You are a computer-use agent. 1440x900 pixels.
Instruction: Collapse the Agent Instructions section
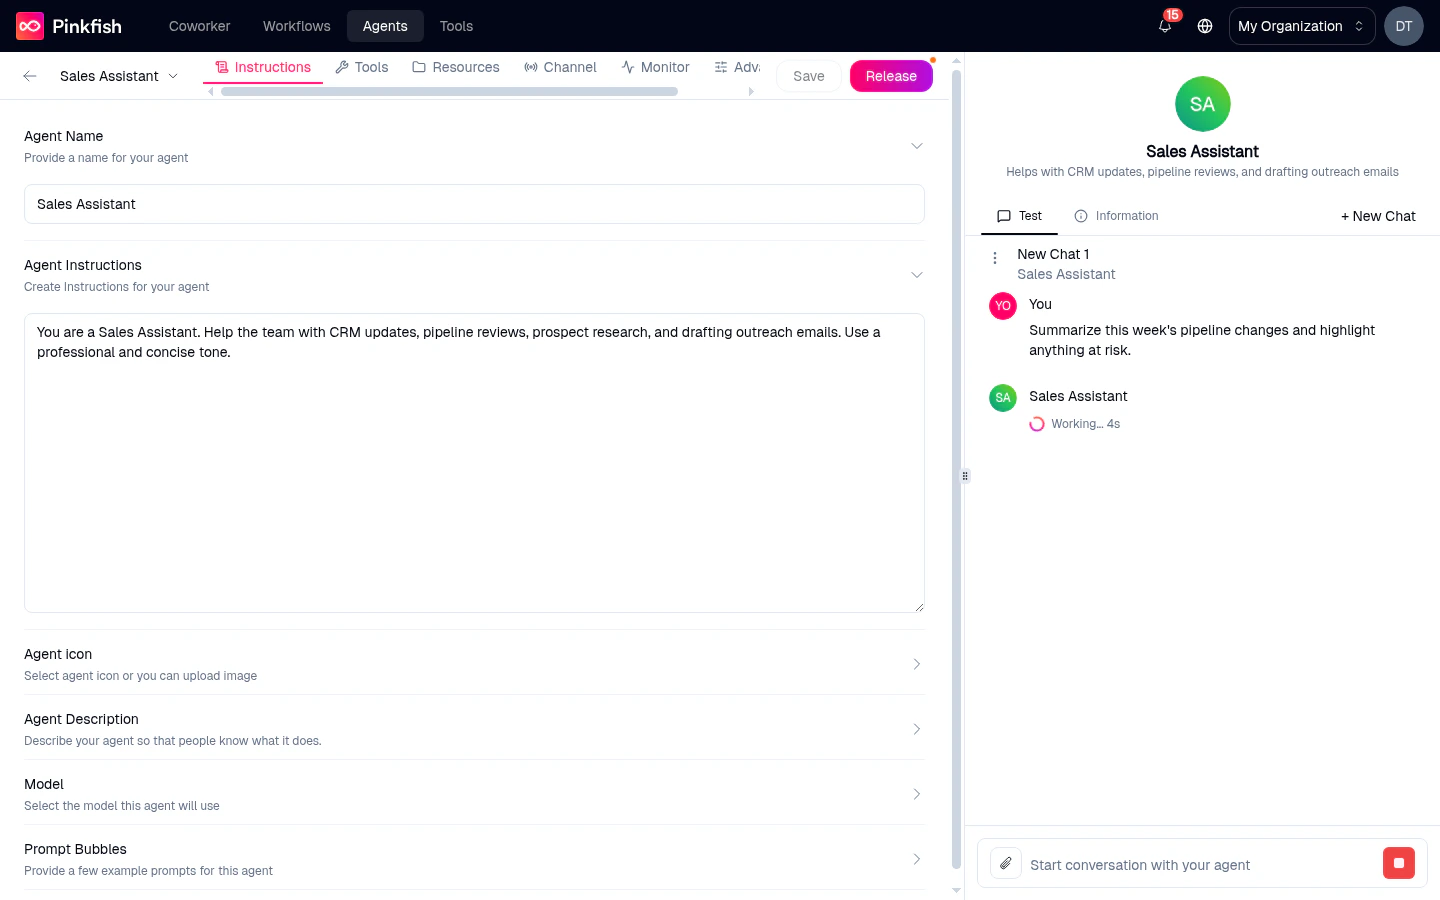917,274
